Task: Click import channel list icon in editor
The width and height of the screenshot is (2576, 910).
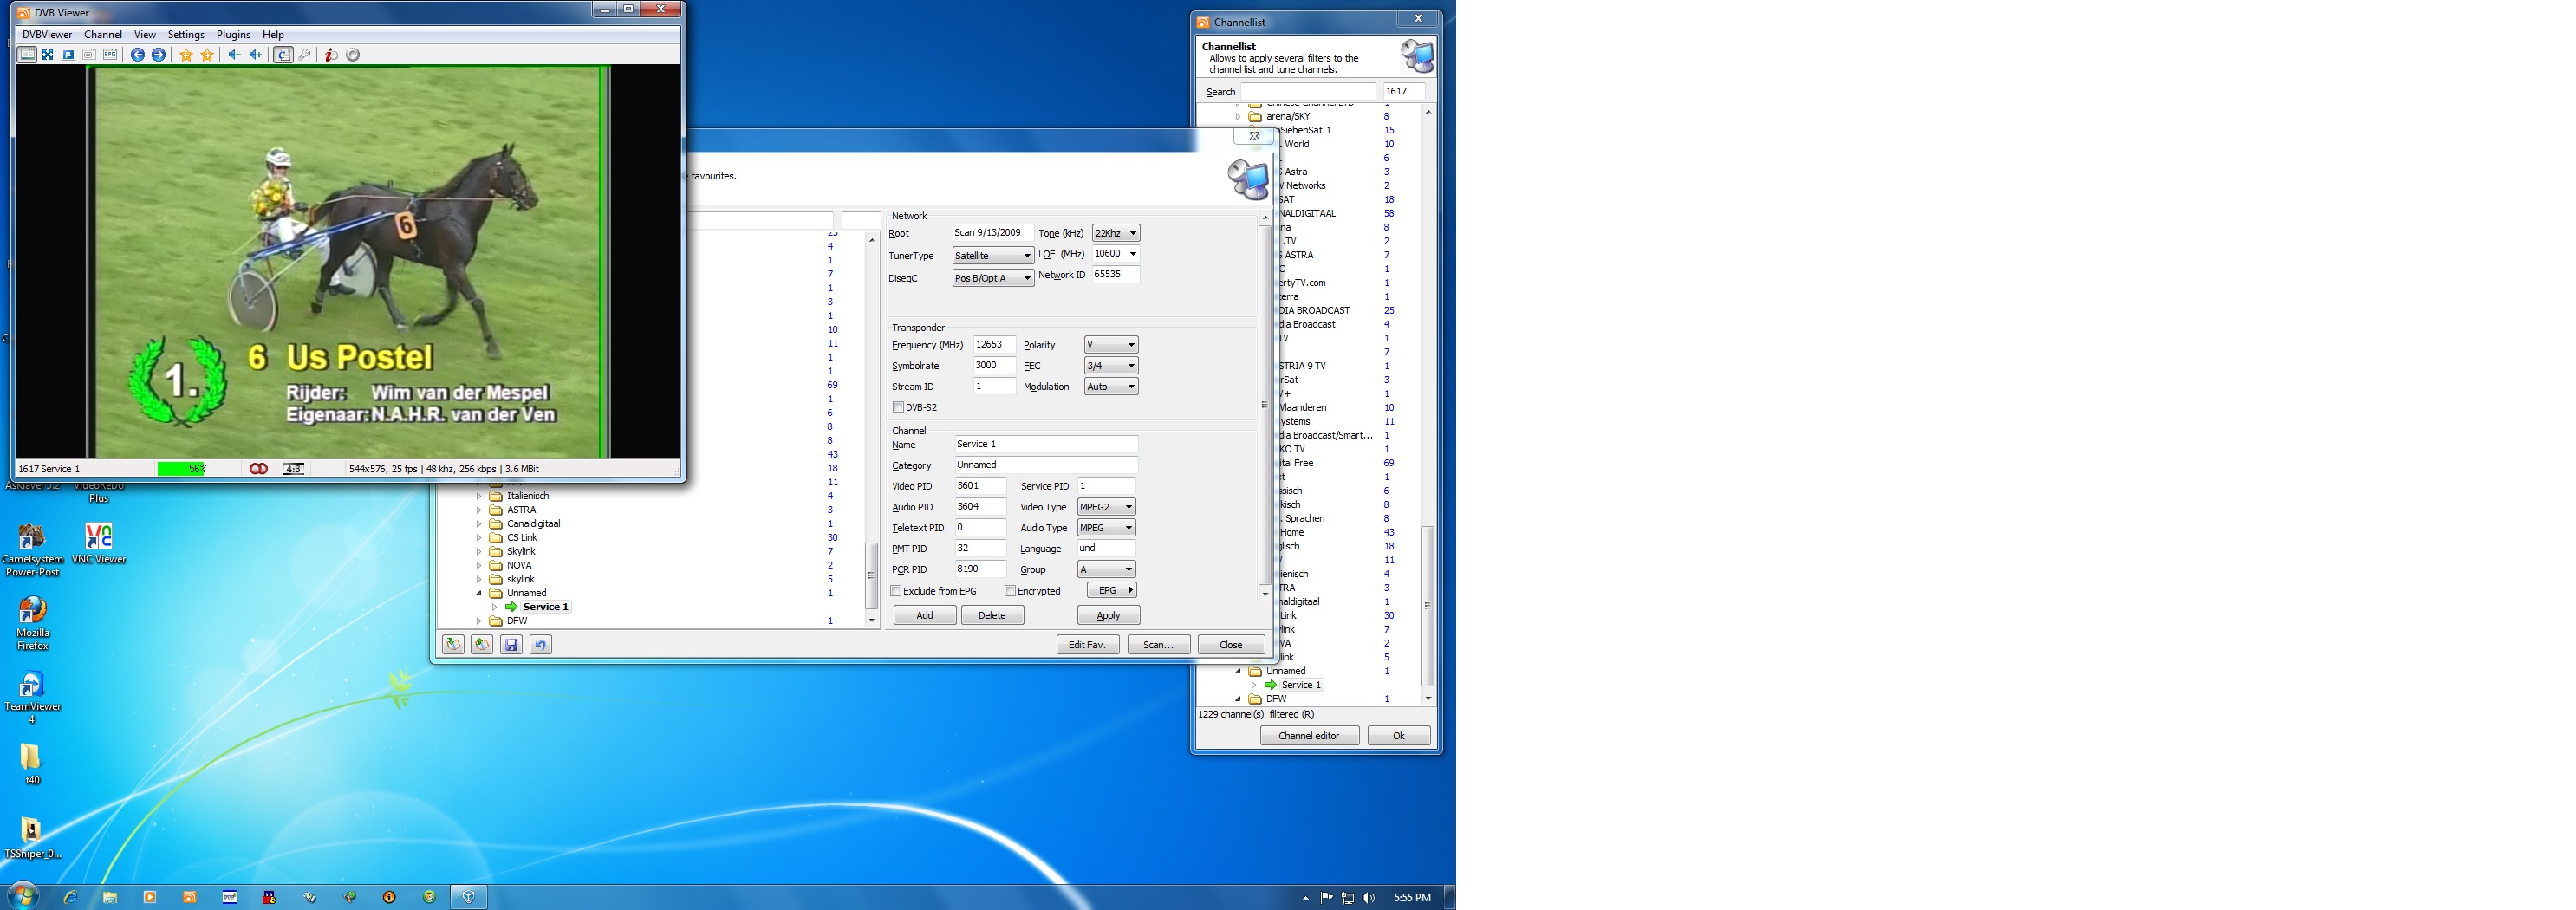Action: 453,645
